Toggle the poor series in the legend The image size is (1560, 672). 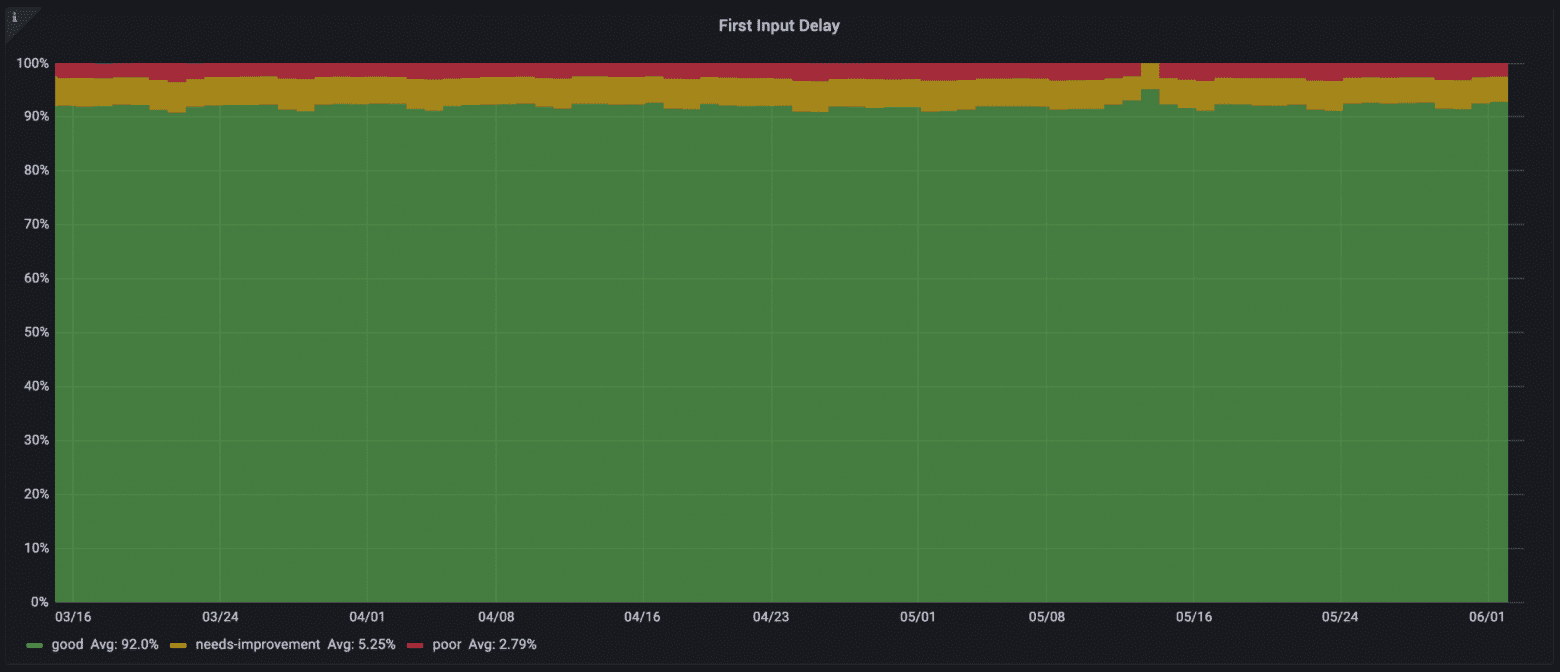tap(447, 645)
